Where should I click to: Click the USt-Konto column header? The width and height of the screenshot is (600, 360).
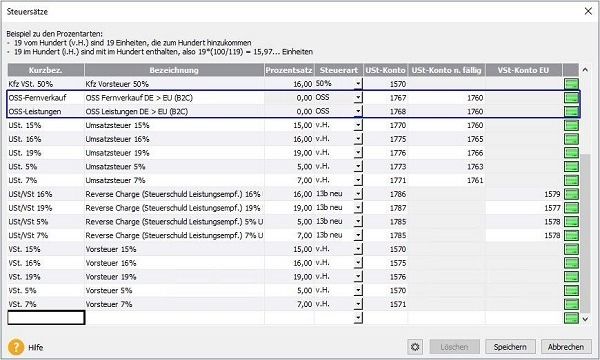pos(385,70)
